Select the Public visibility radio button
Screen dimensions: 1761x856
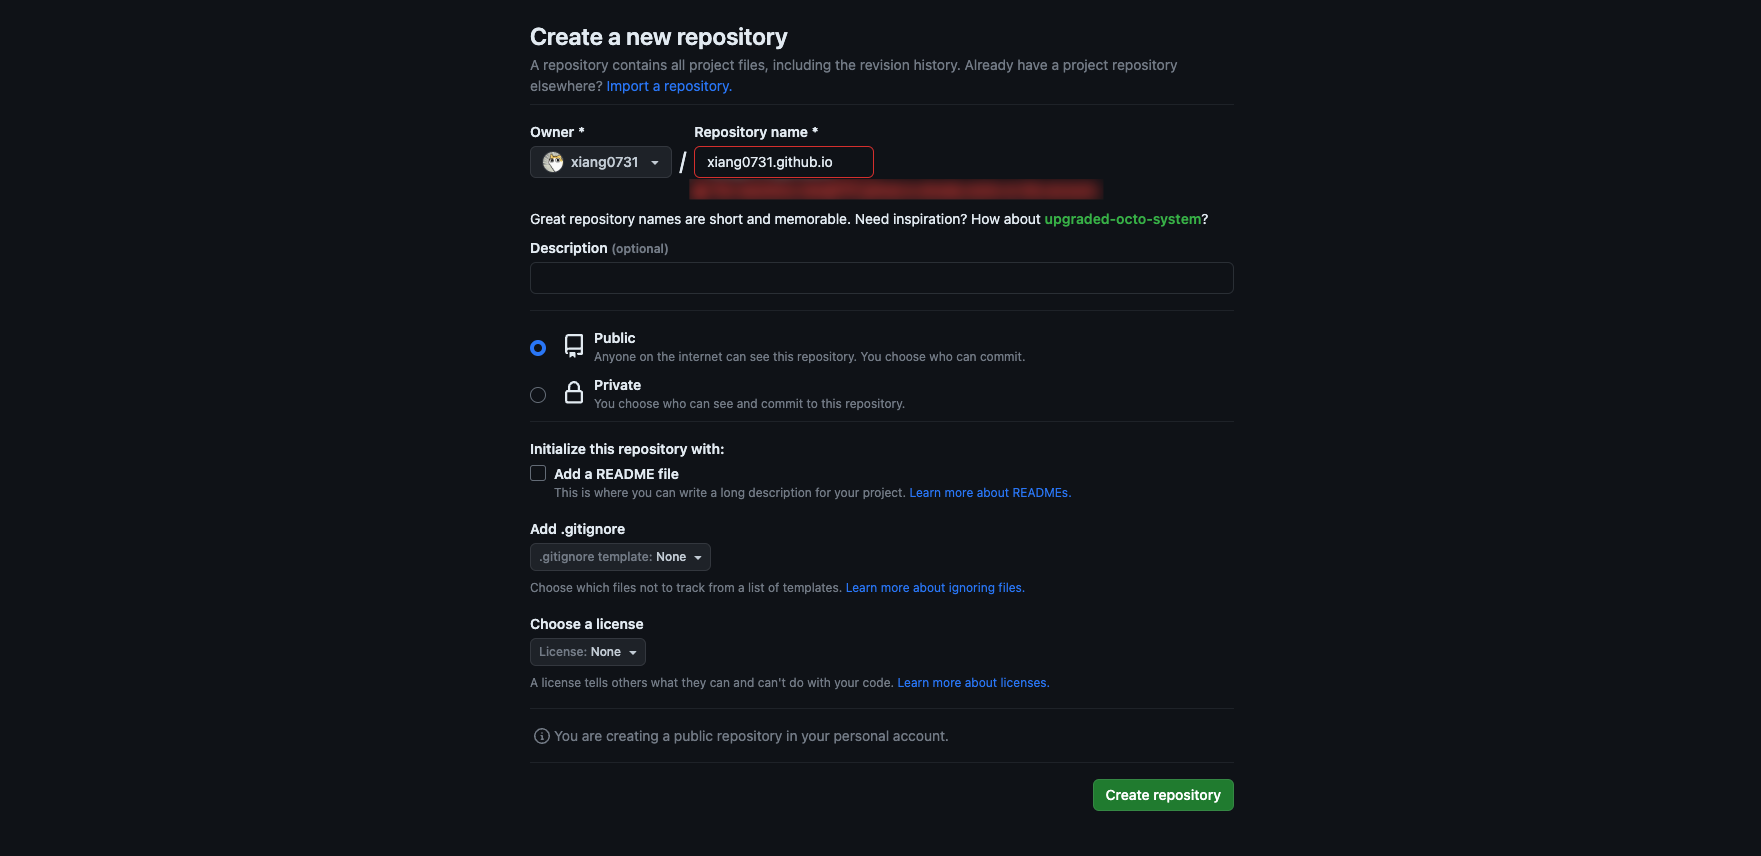click(x=538, y=348)
